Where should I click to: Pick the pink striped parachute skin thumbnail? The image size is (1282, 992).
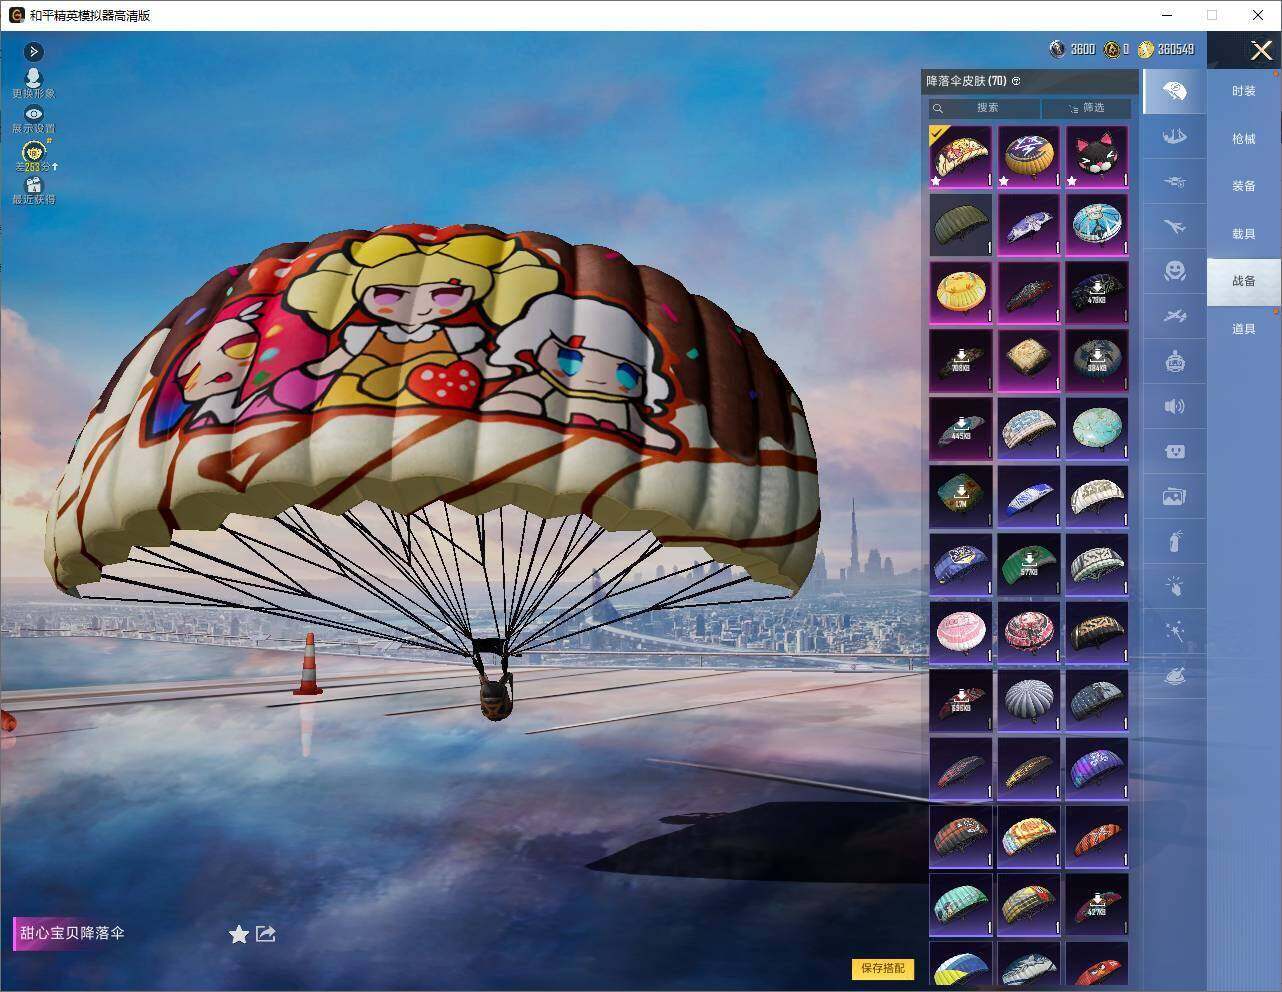click(961, 633)
